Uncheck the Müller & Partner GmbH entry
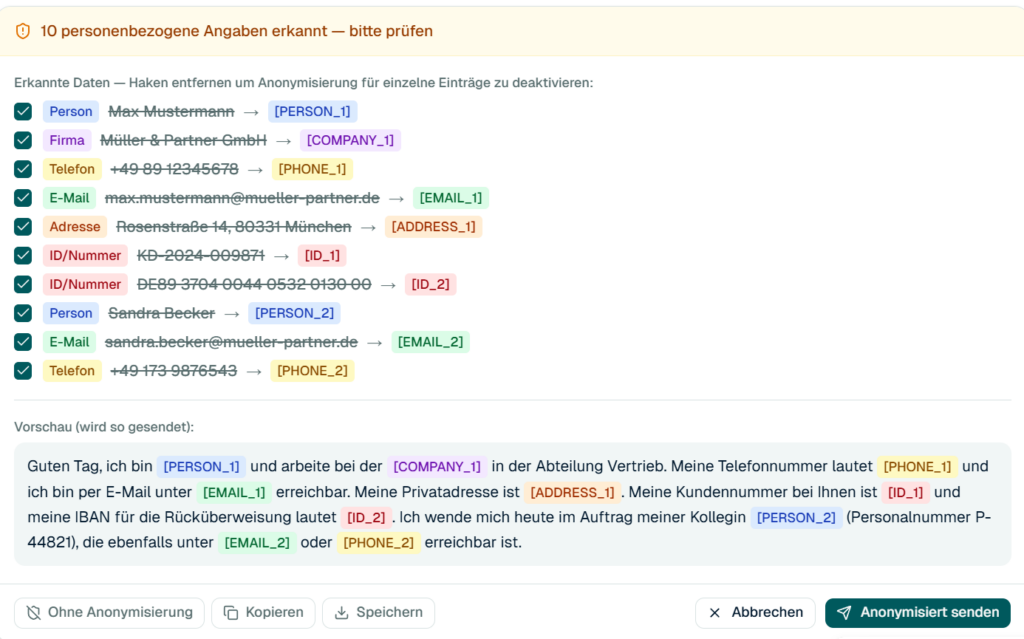 pos(23,140)
